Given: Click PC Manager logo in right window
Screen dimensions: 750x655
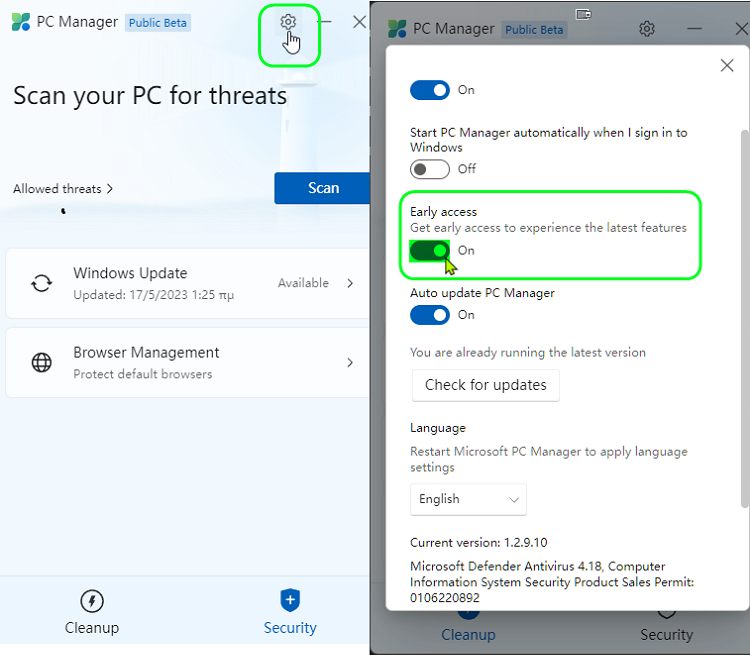Looking at the screenshot, I should click(x=397, y=29).
